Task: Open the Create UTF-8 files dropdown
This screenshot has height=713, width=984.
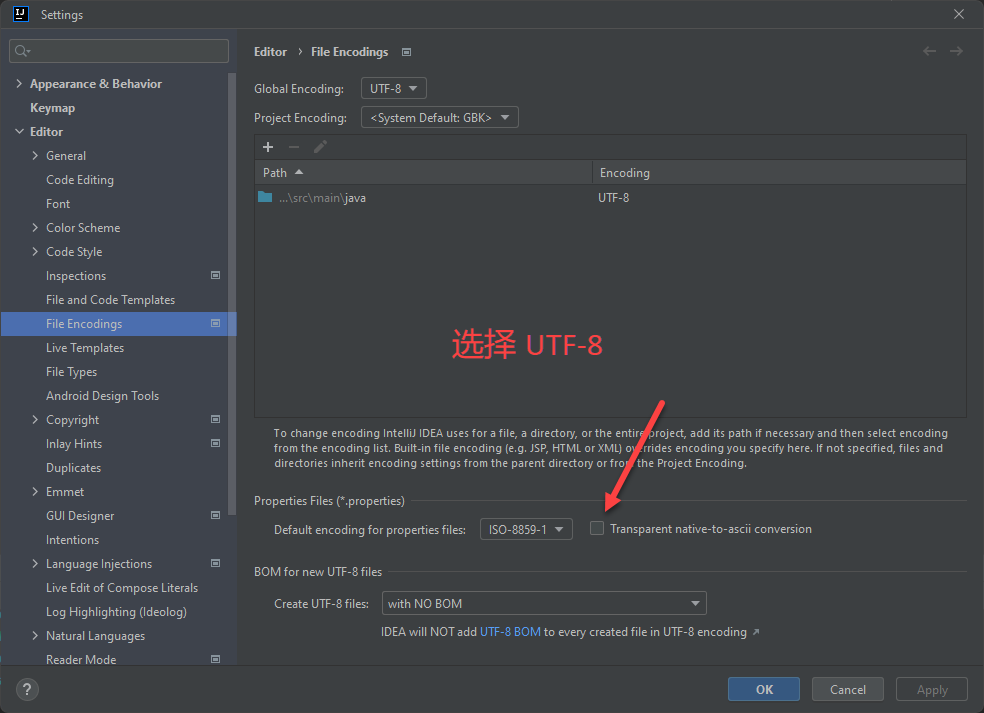Action: pos(543,603)
